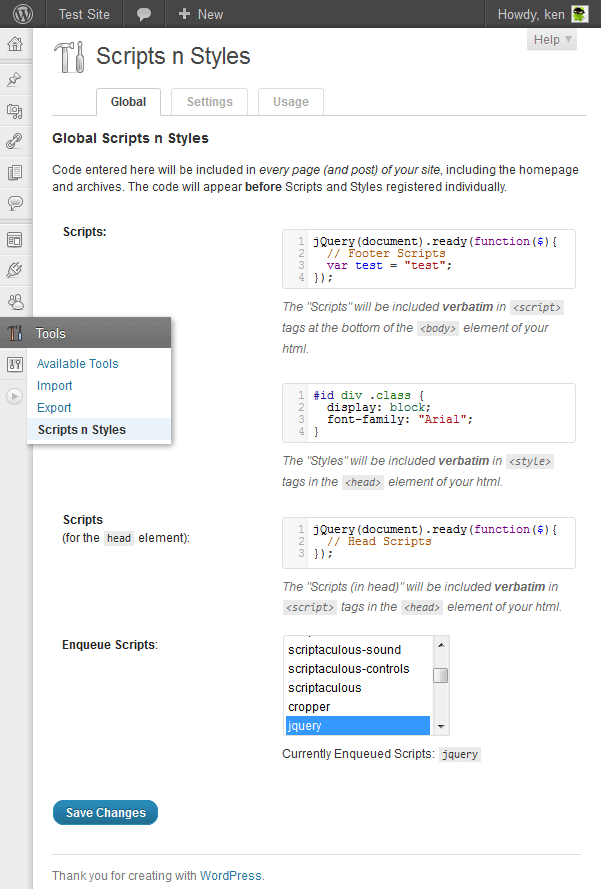
Task: Open Import in the Tools submenu
Action: [x=55, y=386]
